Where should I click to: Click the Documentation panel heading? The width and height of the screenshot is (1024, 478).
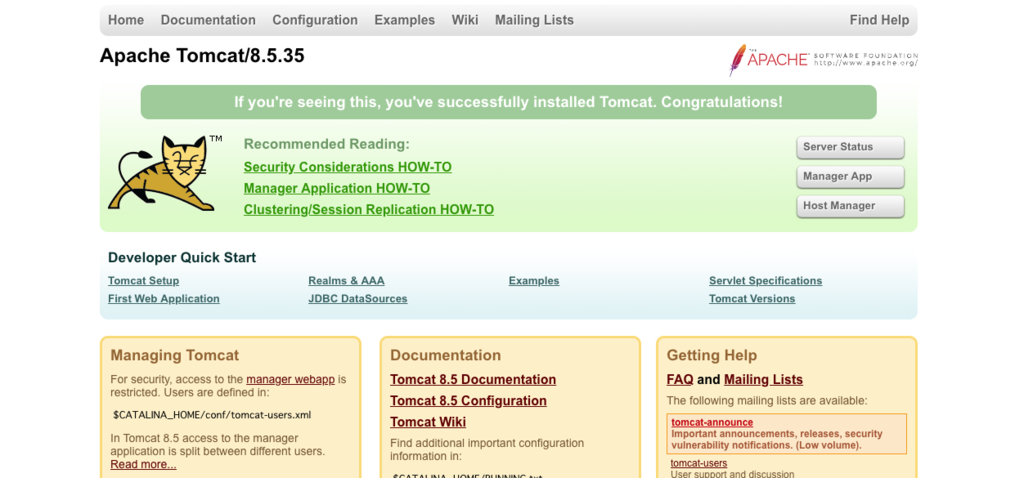point(446,356)
